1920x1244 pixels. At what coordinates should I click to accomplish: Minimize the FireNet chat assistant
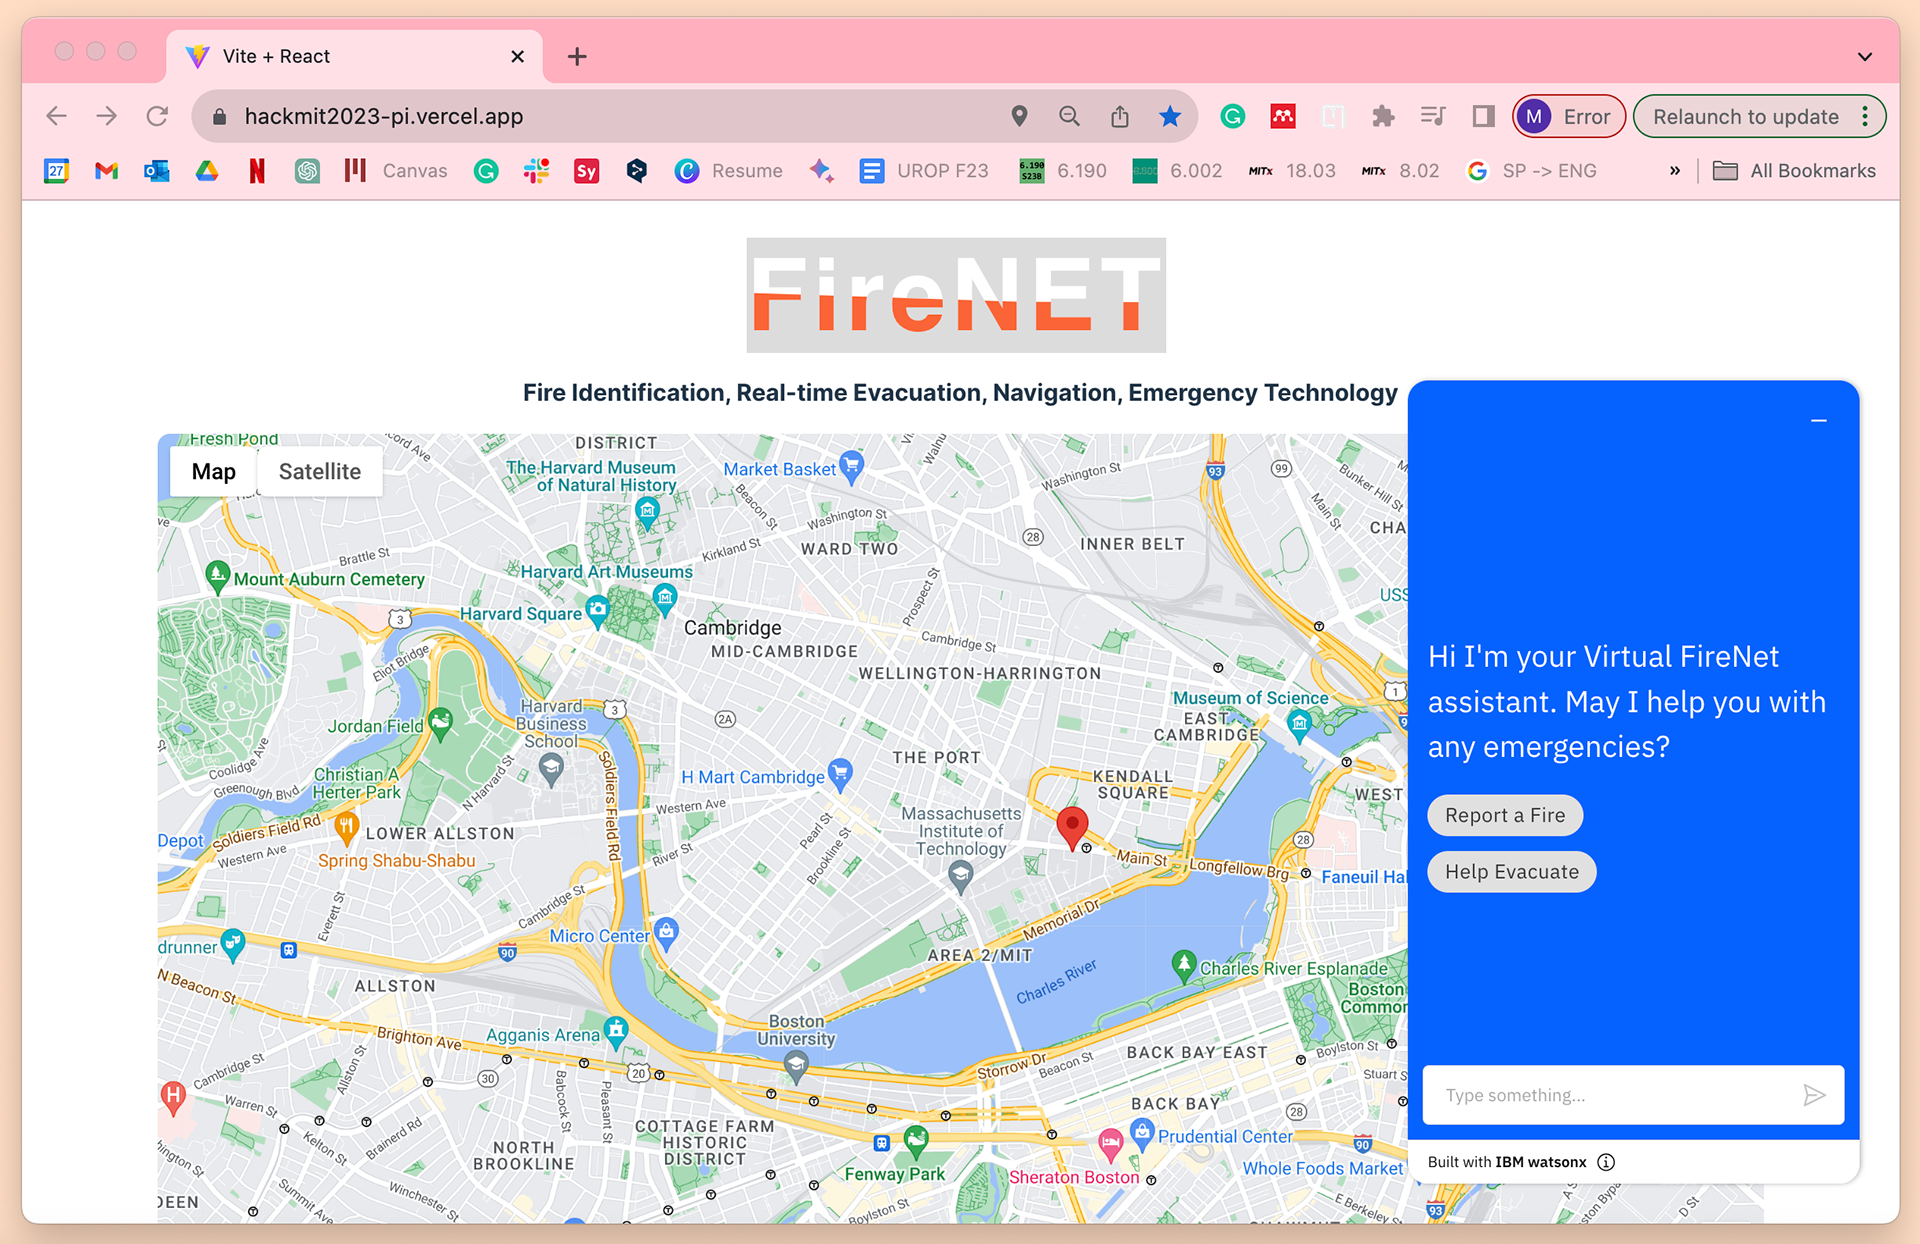click(1819, 421)
